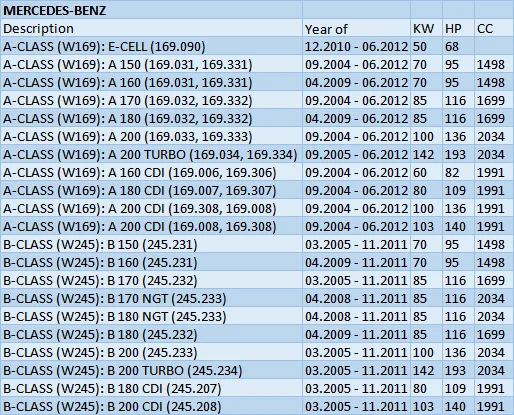Click year range of B 150 (245.231) row

click(x=356, y=244)
